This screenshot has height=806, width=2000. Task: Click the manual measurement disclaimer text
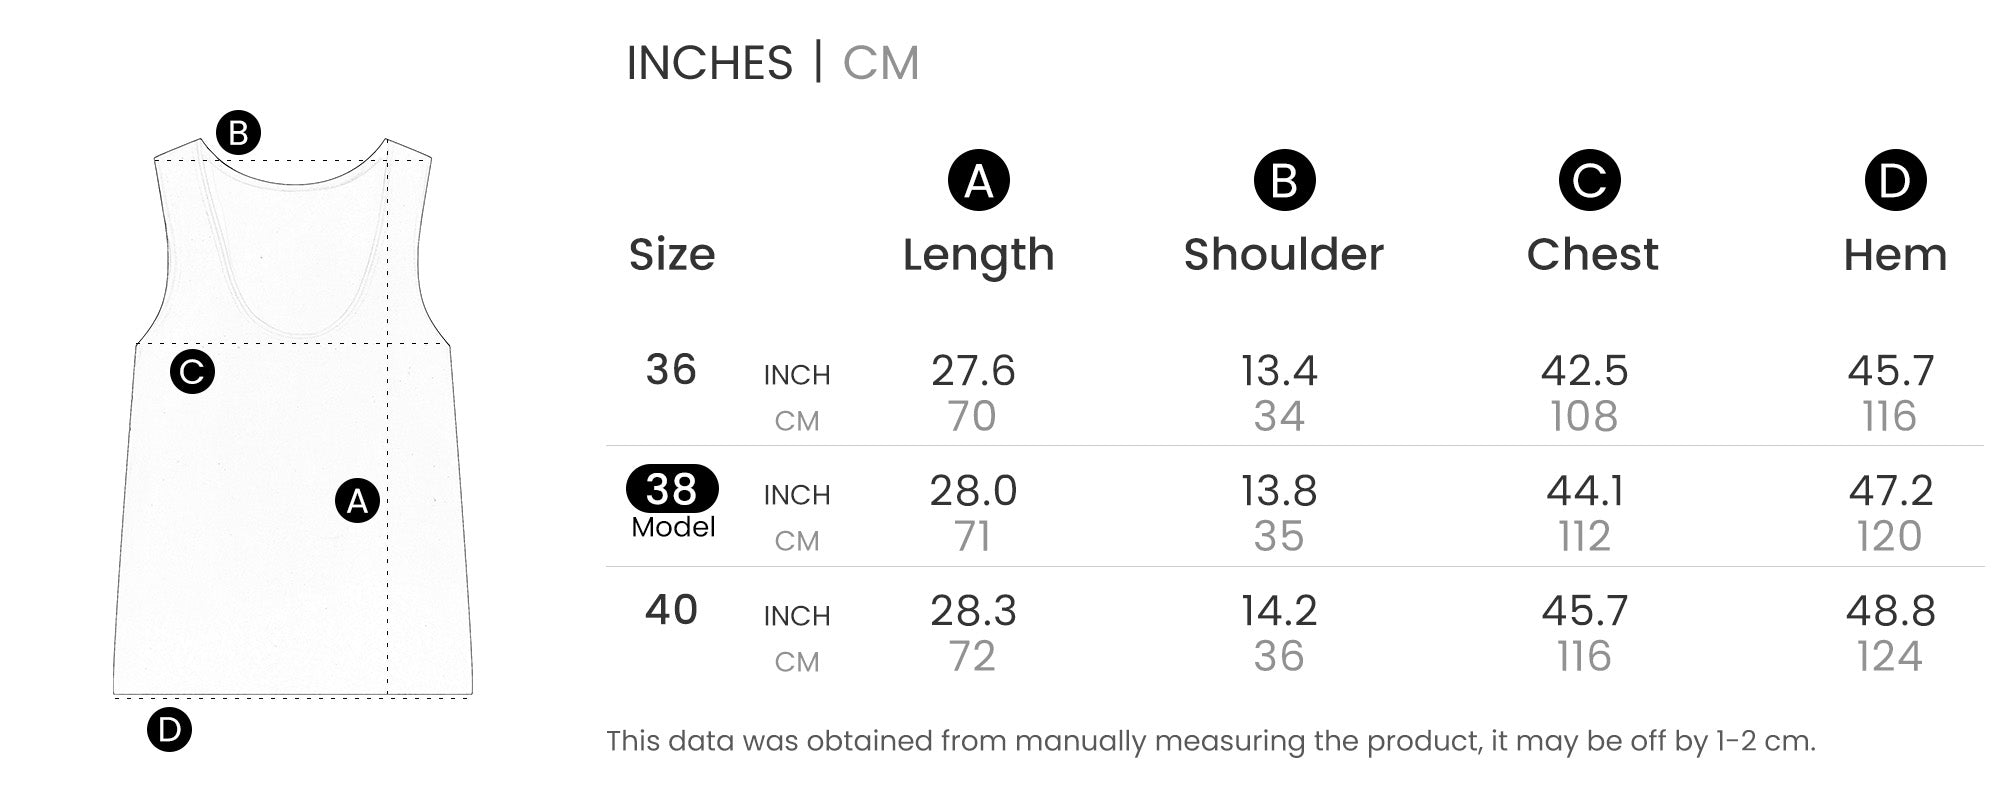tap(1210, 741)
